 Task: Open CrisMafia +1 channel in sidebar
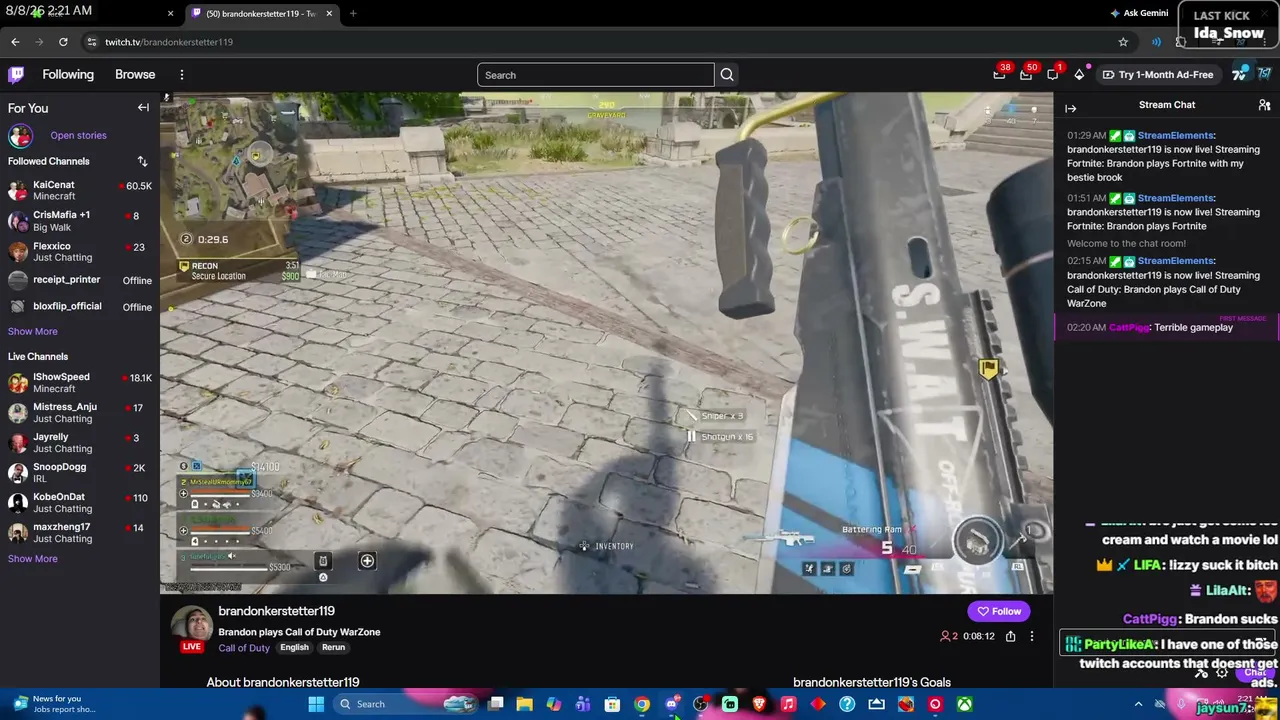(80, 221)
